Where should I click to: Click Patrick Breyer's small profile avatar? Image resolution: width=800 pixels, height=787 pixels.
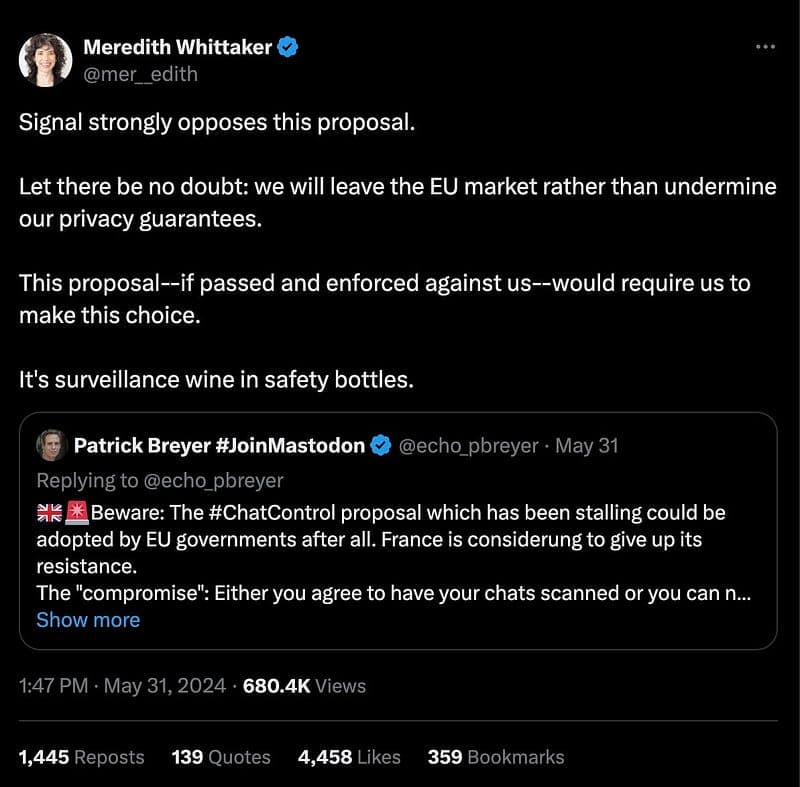coord(51,446)
